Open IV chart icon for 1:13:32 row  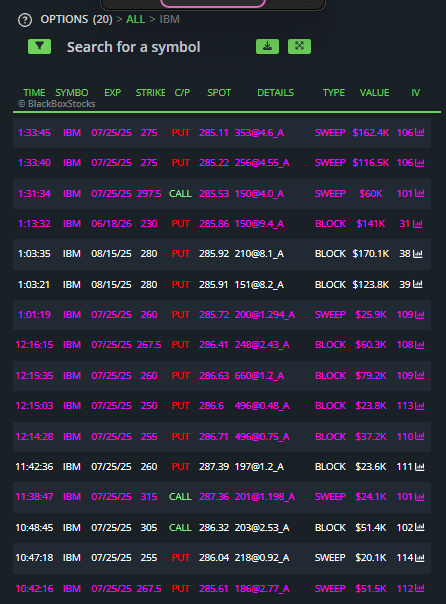[x=418, y=223]
